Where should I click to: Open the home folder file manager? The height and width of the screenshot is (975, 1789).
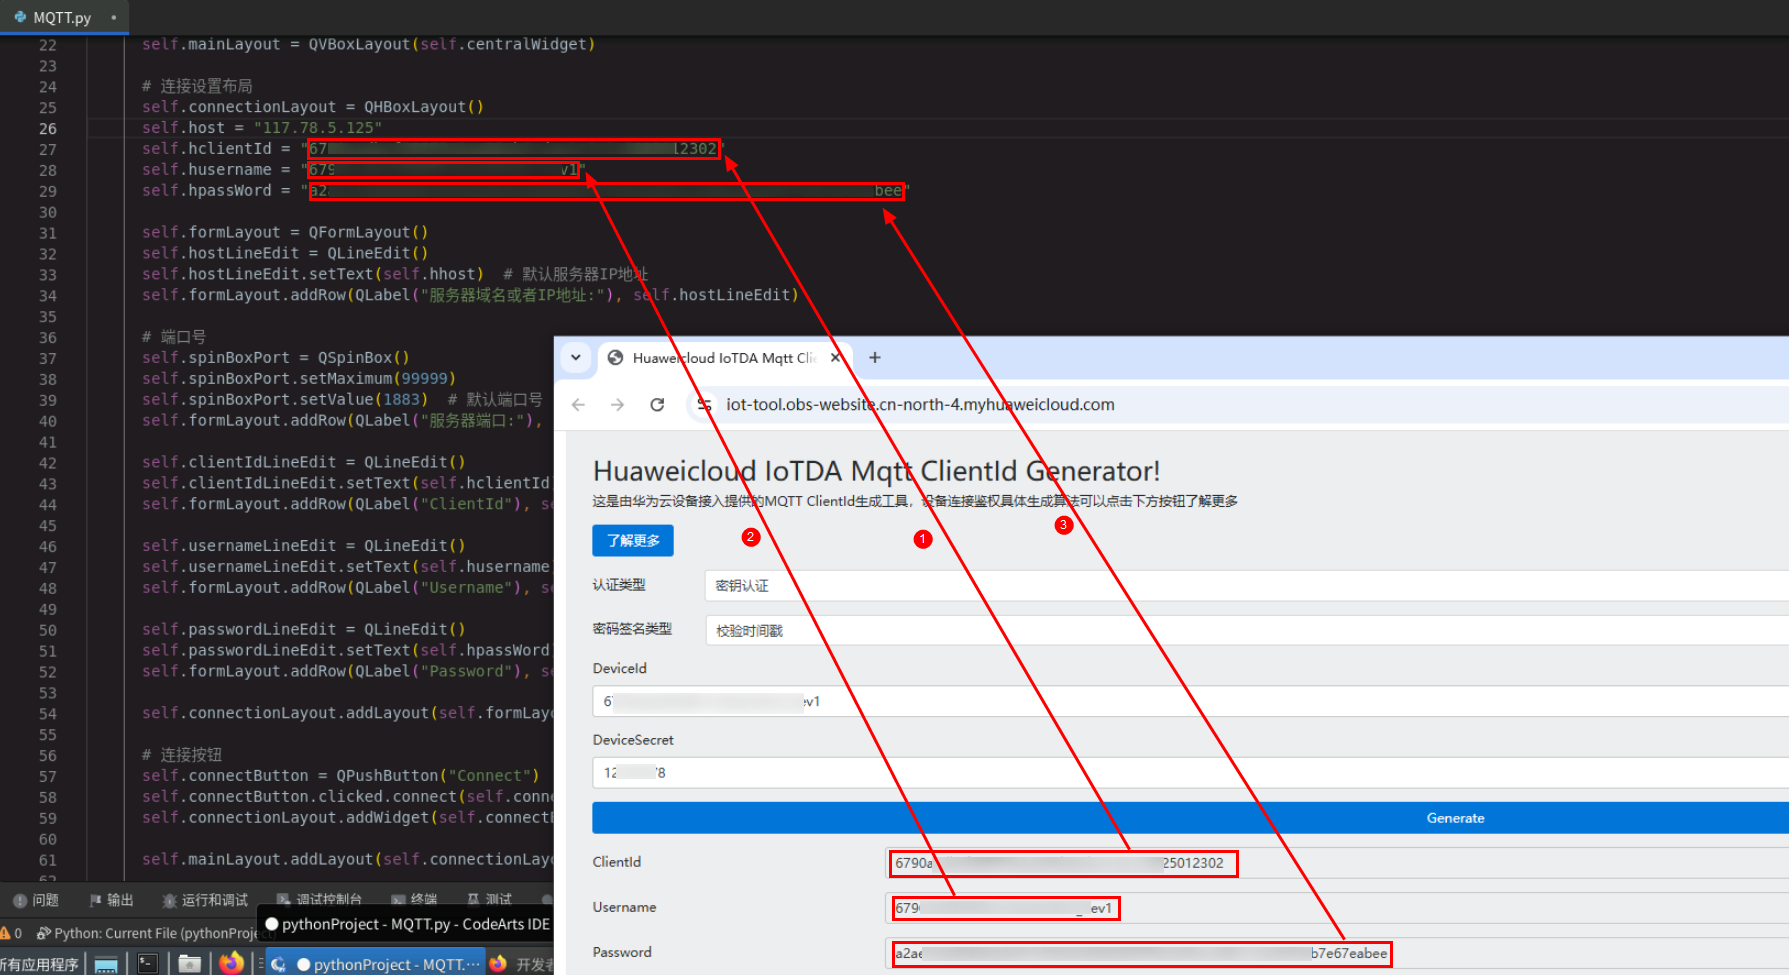[x=190, y=964]
